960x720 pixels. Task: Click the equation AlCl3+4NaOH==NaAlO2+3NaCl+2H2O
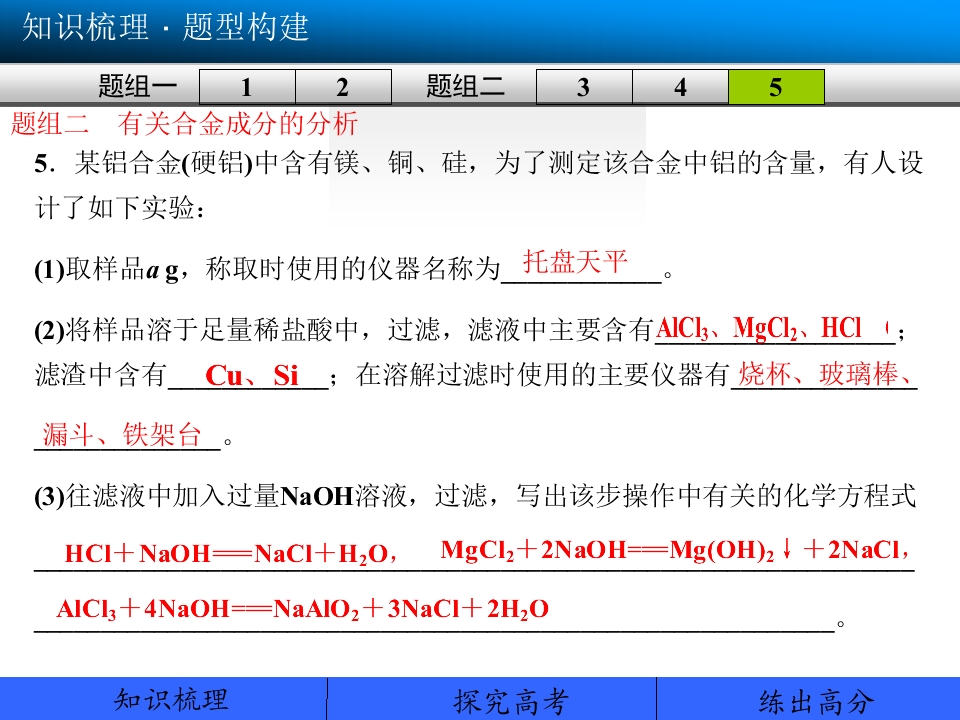tap(302, 609)
